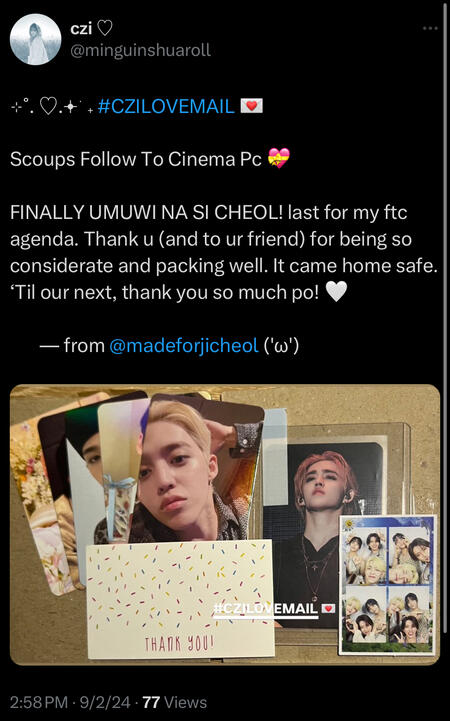Image resolution: width=450 pixels, height=721 pixels.
Task: Click the 'Scoups Follow To Cinema Pc' text line
Action: tap(136, 159)
